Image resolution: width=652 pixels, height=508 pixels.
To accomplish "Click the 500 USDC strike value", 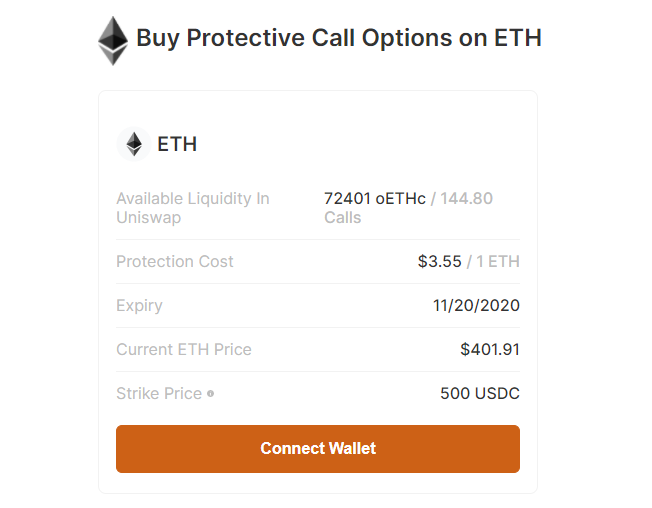I will 480,394.
